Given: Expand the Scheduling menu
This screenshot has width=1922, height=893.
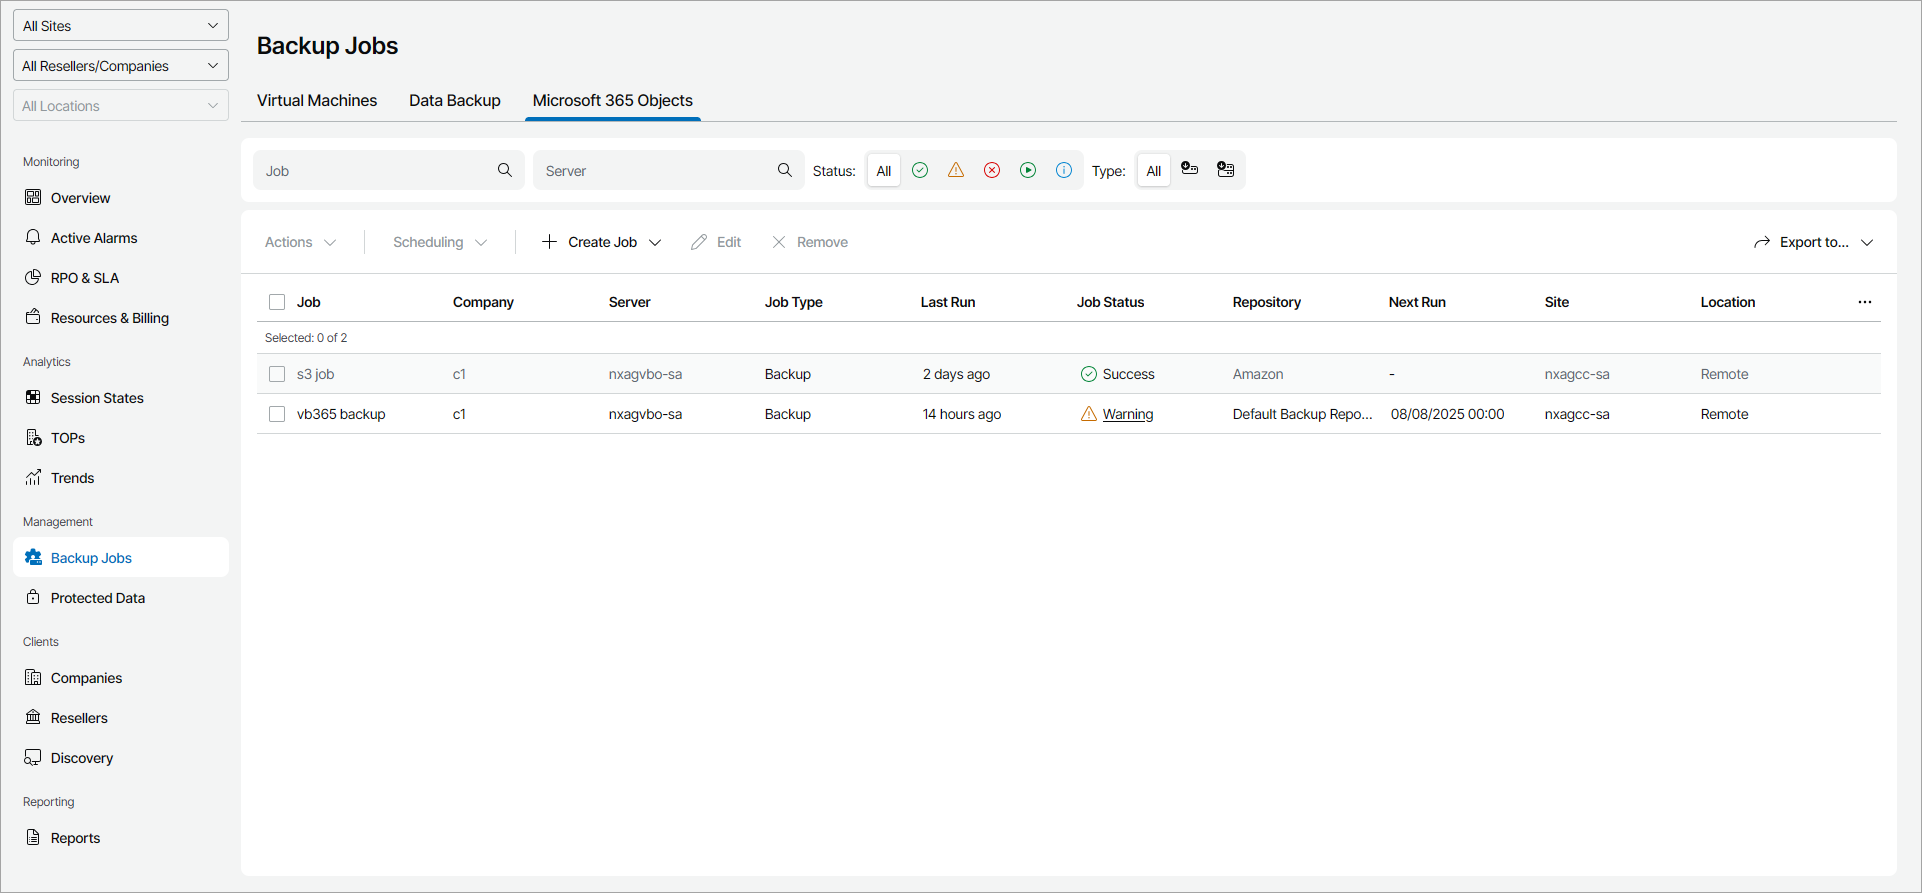Looking at the screenshot, I should pyautogui.click(x=440, y=242).
